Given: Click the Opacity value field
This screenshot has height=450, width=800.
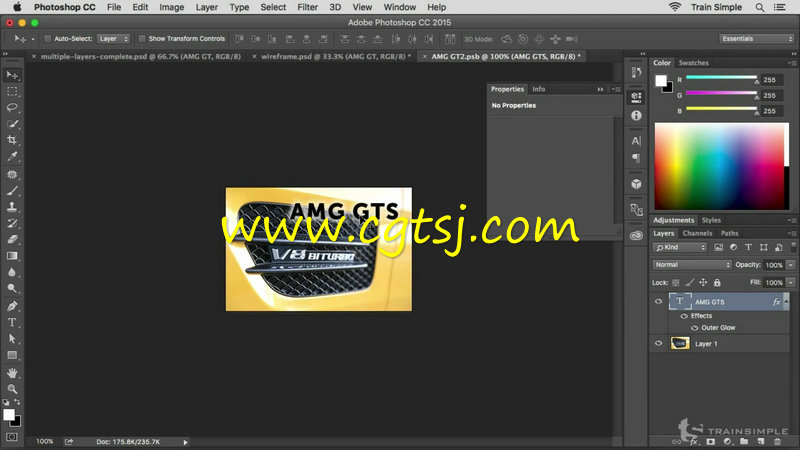Looking at the screenshot, I should 774,265.
